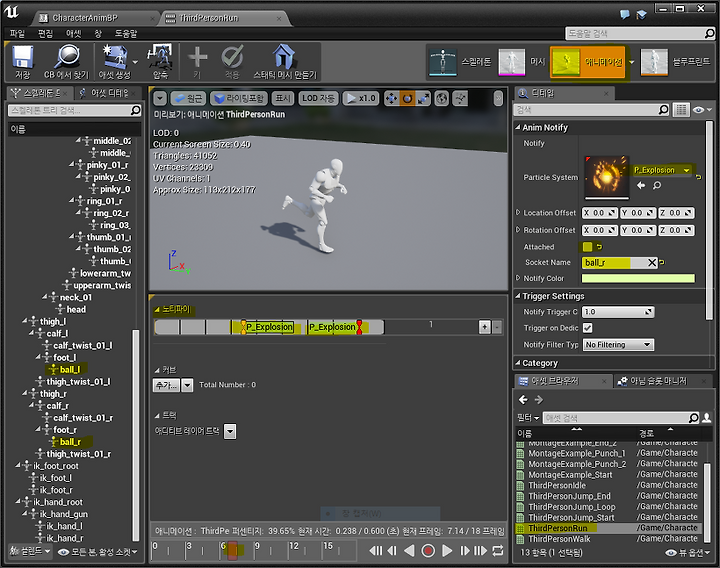720x568 pixels.
Task: Click the 표시 show button
Action: pos(283,98)
